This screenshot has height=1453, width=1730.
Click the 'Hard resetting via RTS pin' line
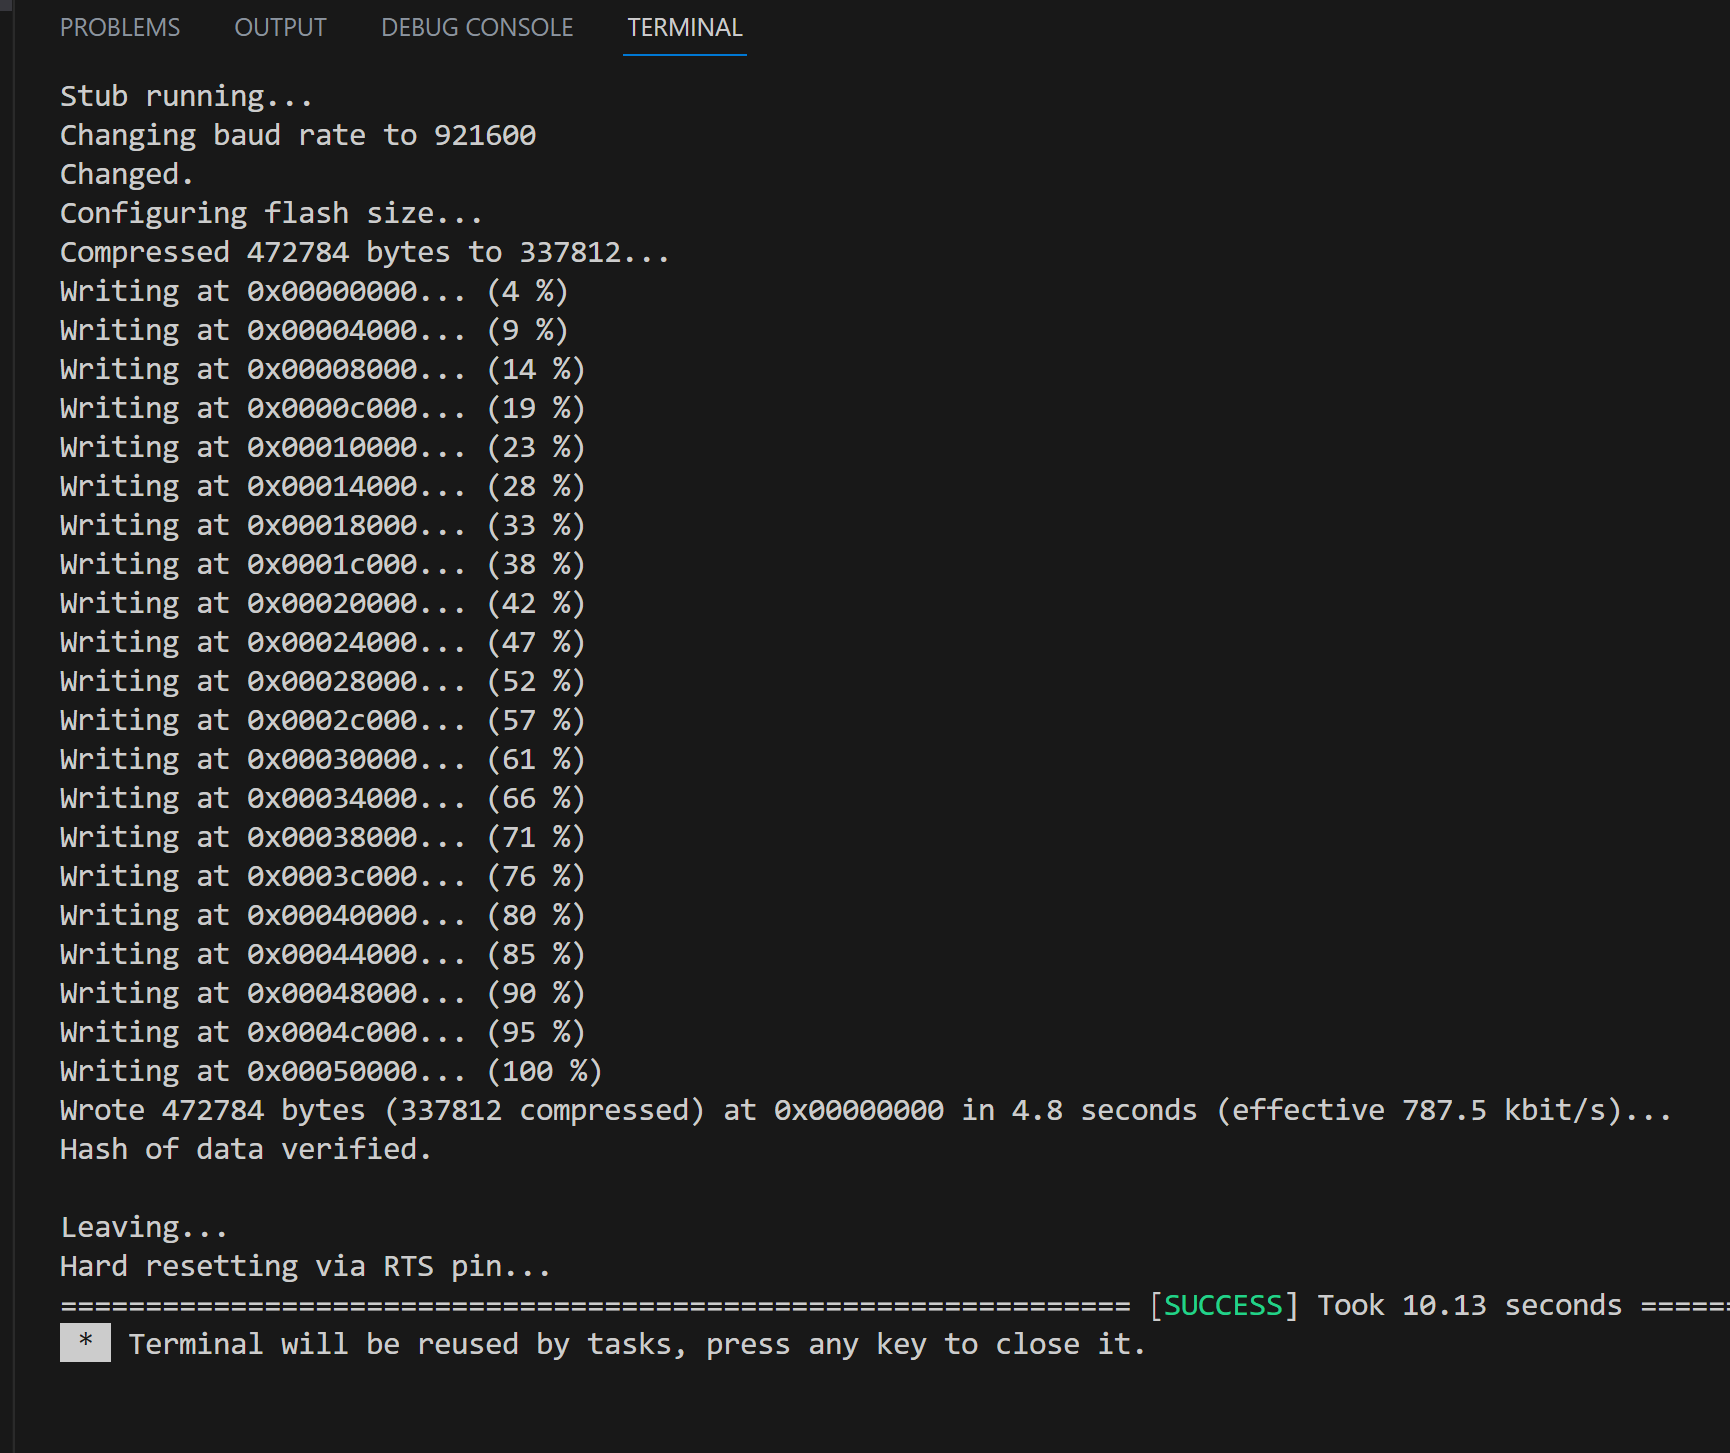click(x=304, y=1265)
